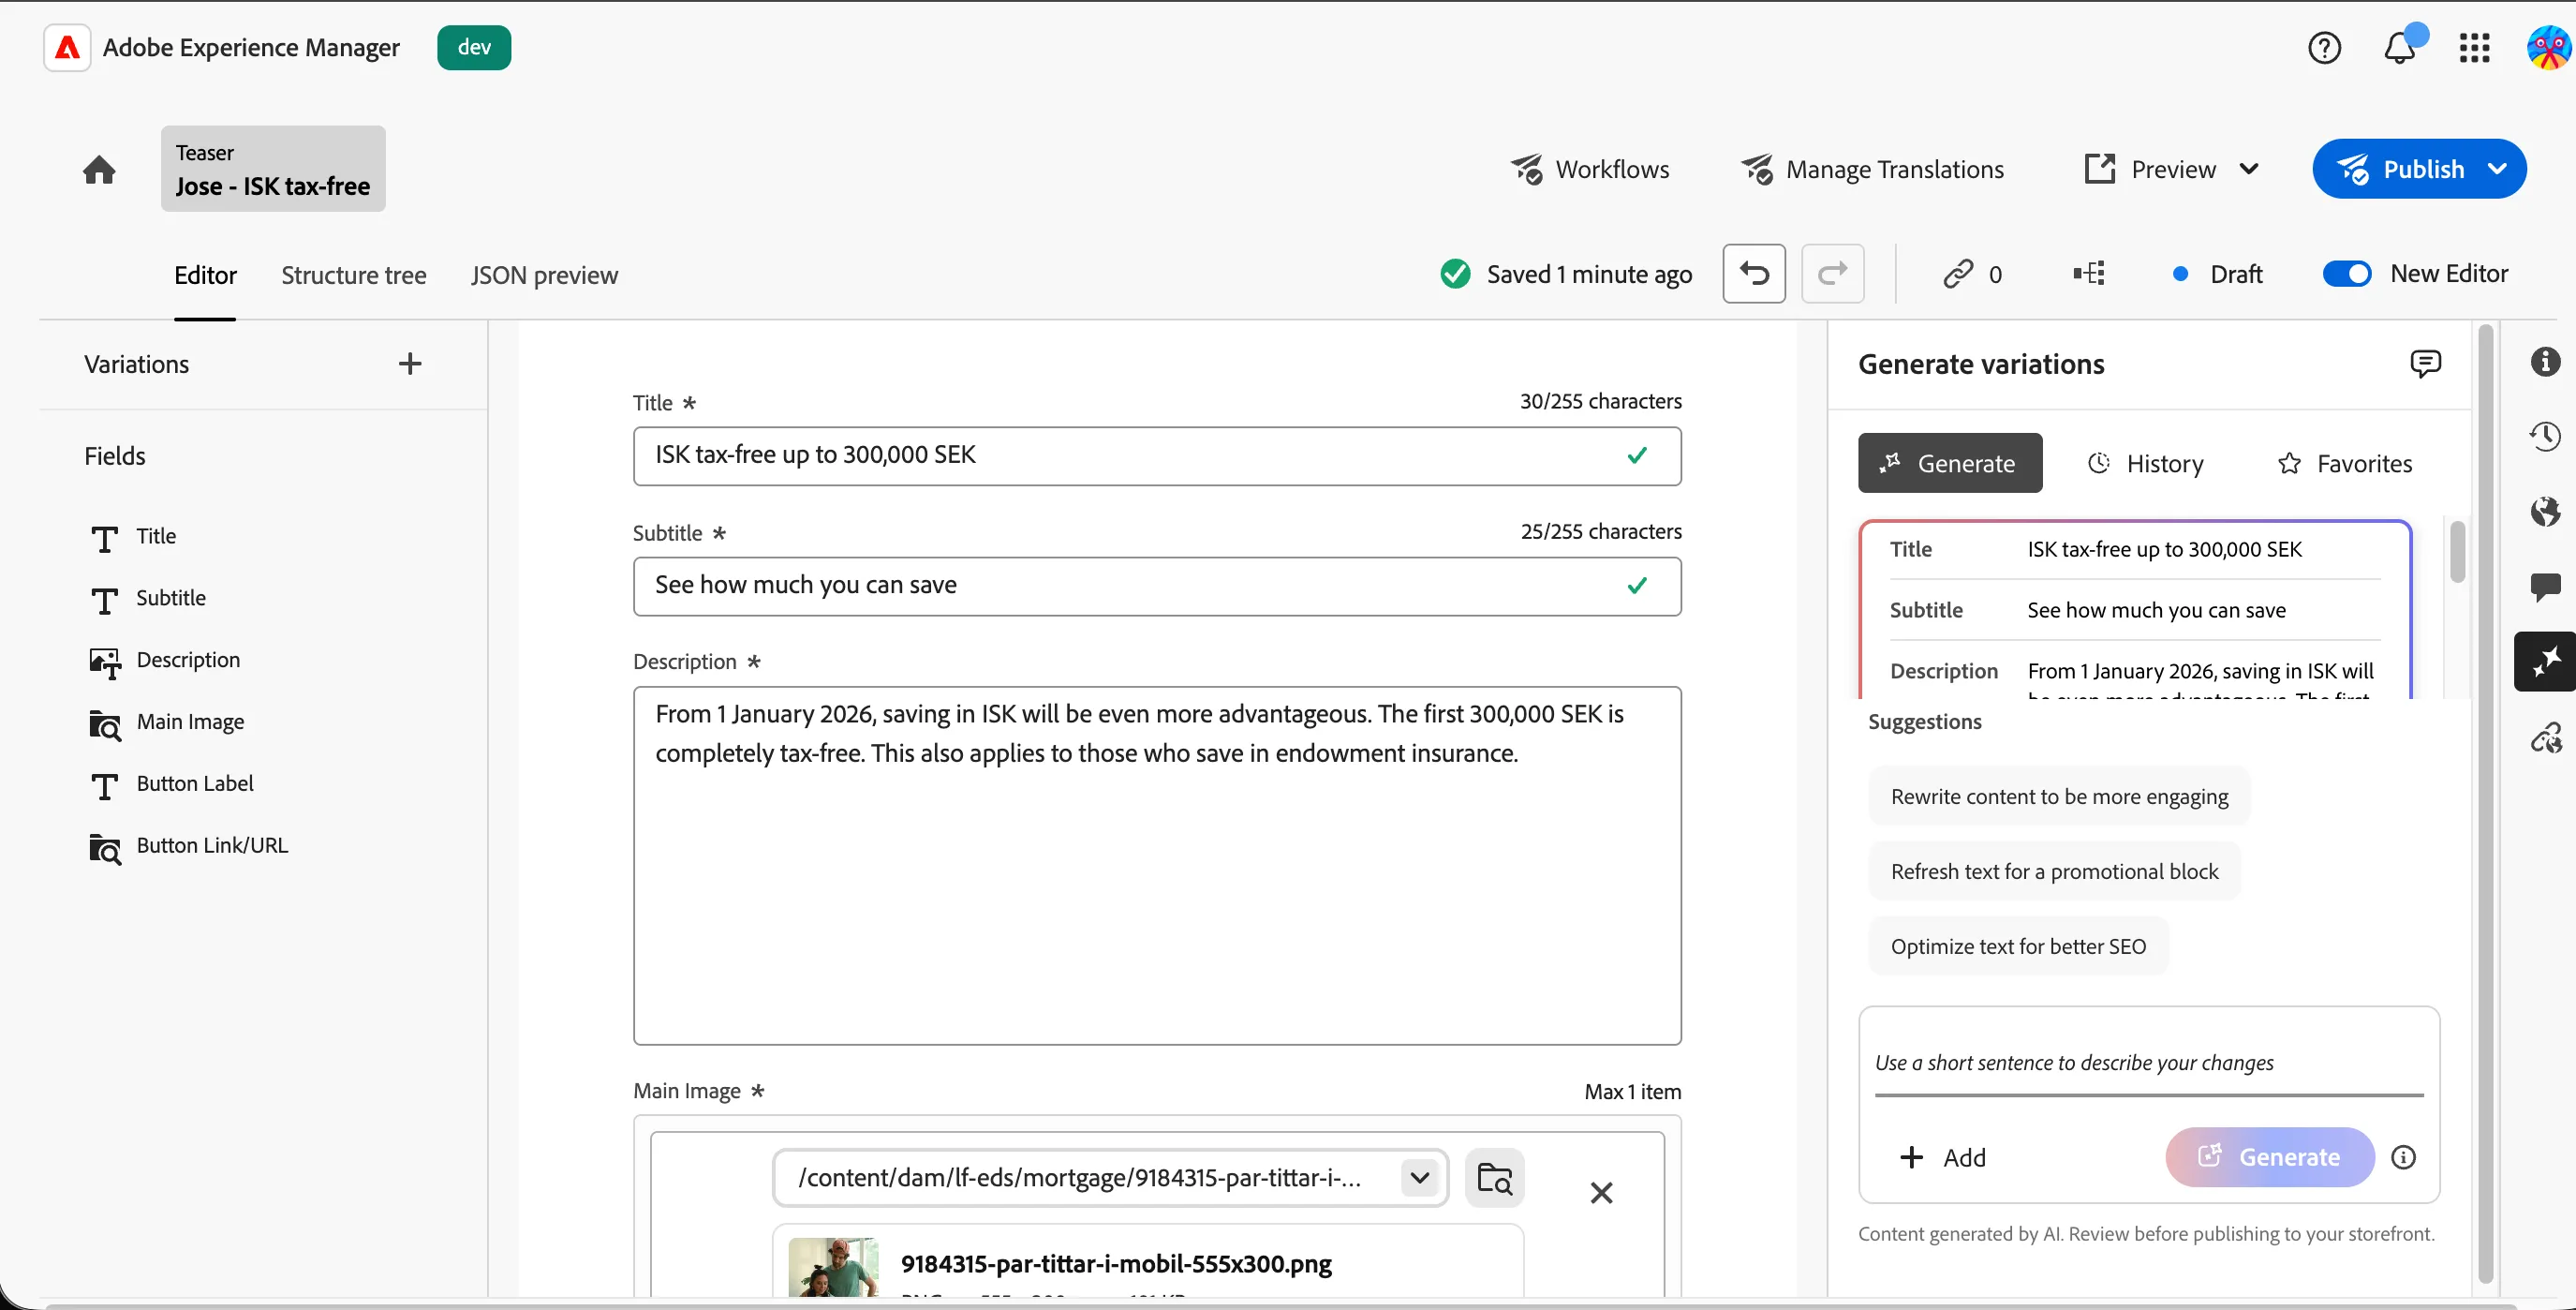Select the dark Generate tab
This screenshot has height=1310, width=2576.
coord(1950,463)
